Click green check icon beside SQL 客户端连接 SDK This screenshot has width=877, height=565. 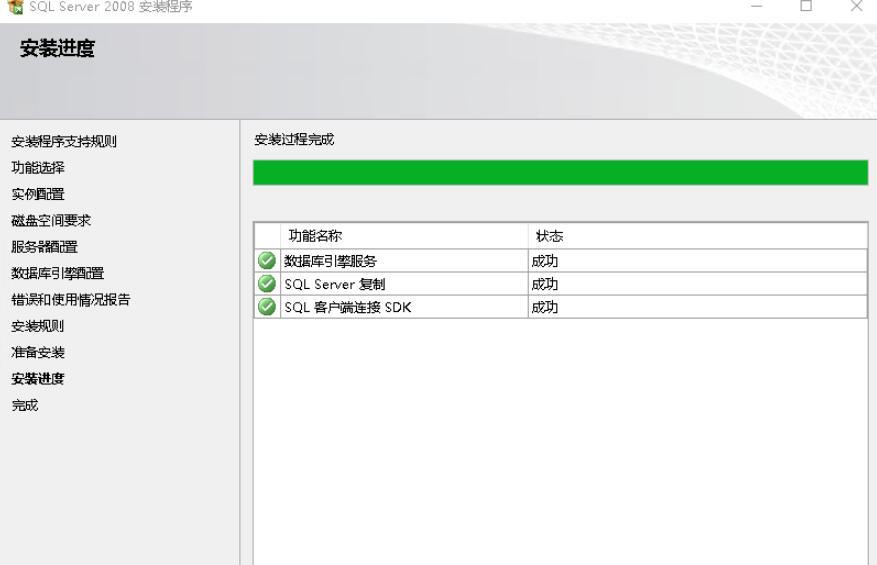[x=267, y=307]
